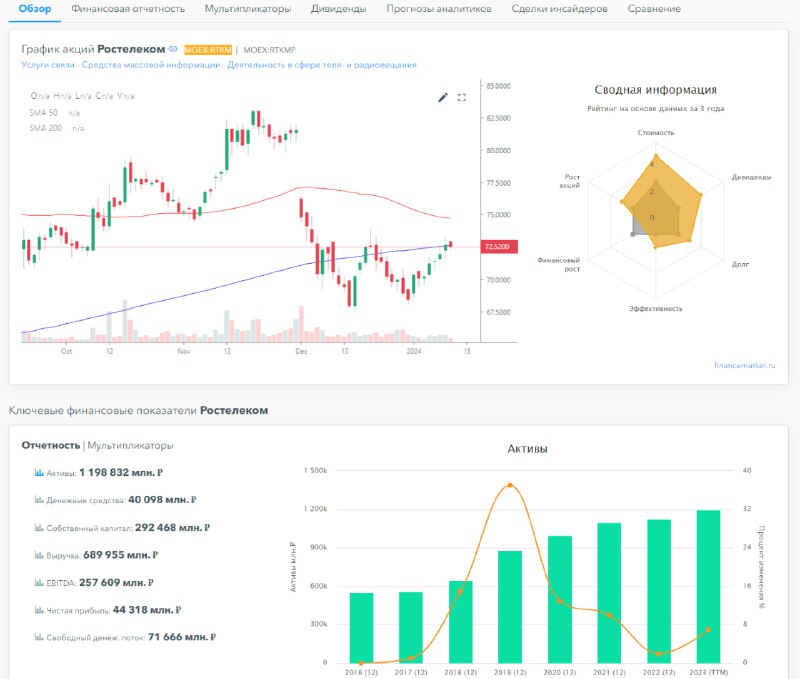The image size is (800, 679).
Task: Select the MOEX:RTKM ticker
Action: coord(208,49)
